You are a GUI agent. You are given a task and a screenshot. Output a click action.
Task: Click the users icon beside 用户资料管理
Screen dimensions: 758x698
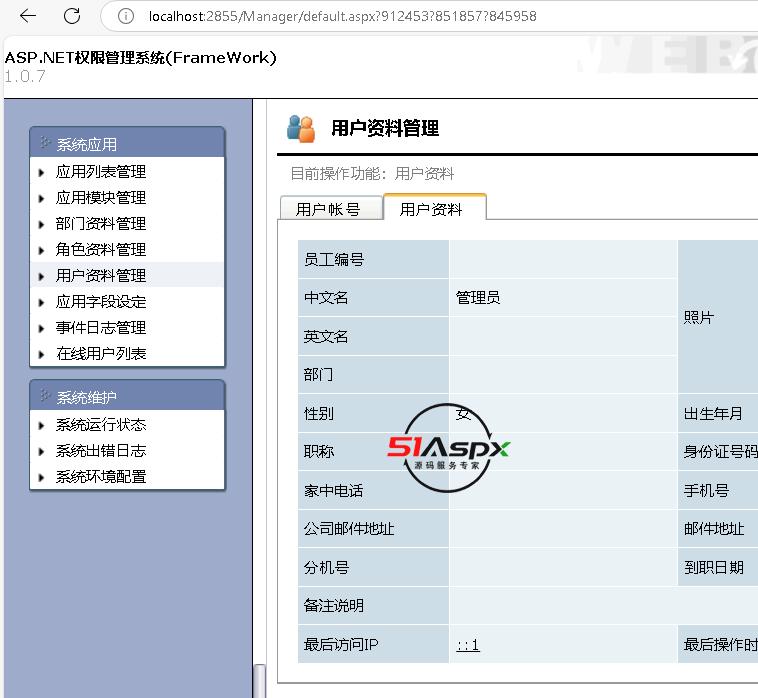301,129
